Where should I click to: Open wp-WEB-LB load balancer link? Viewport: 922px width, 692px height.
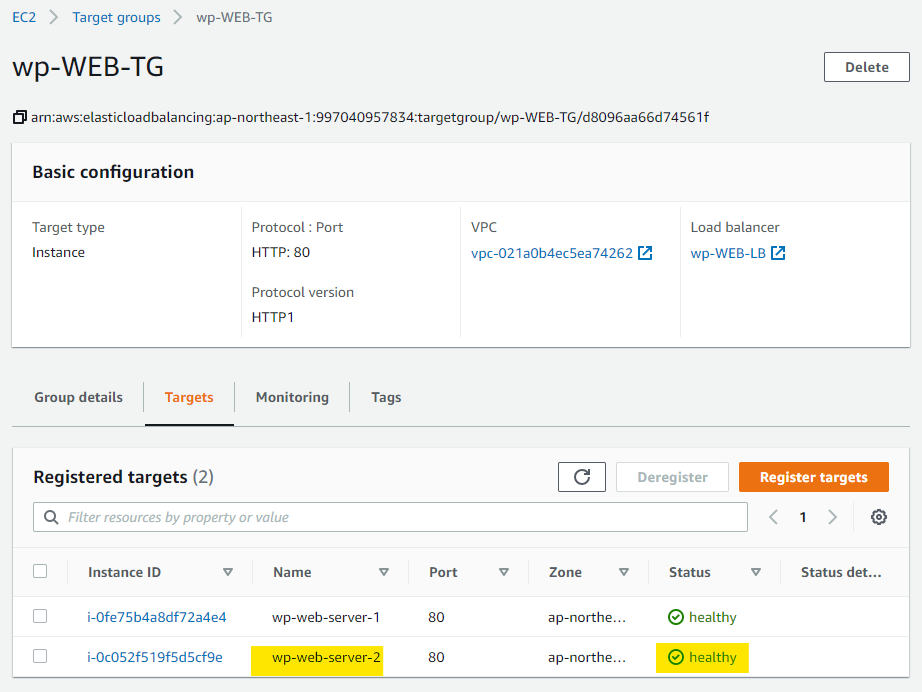[728, 253]
